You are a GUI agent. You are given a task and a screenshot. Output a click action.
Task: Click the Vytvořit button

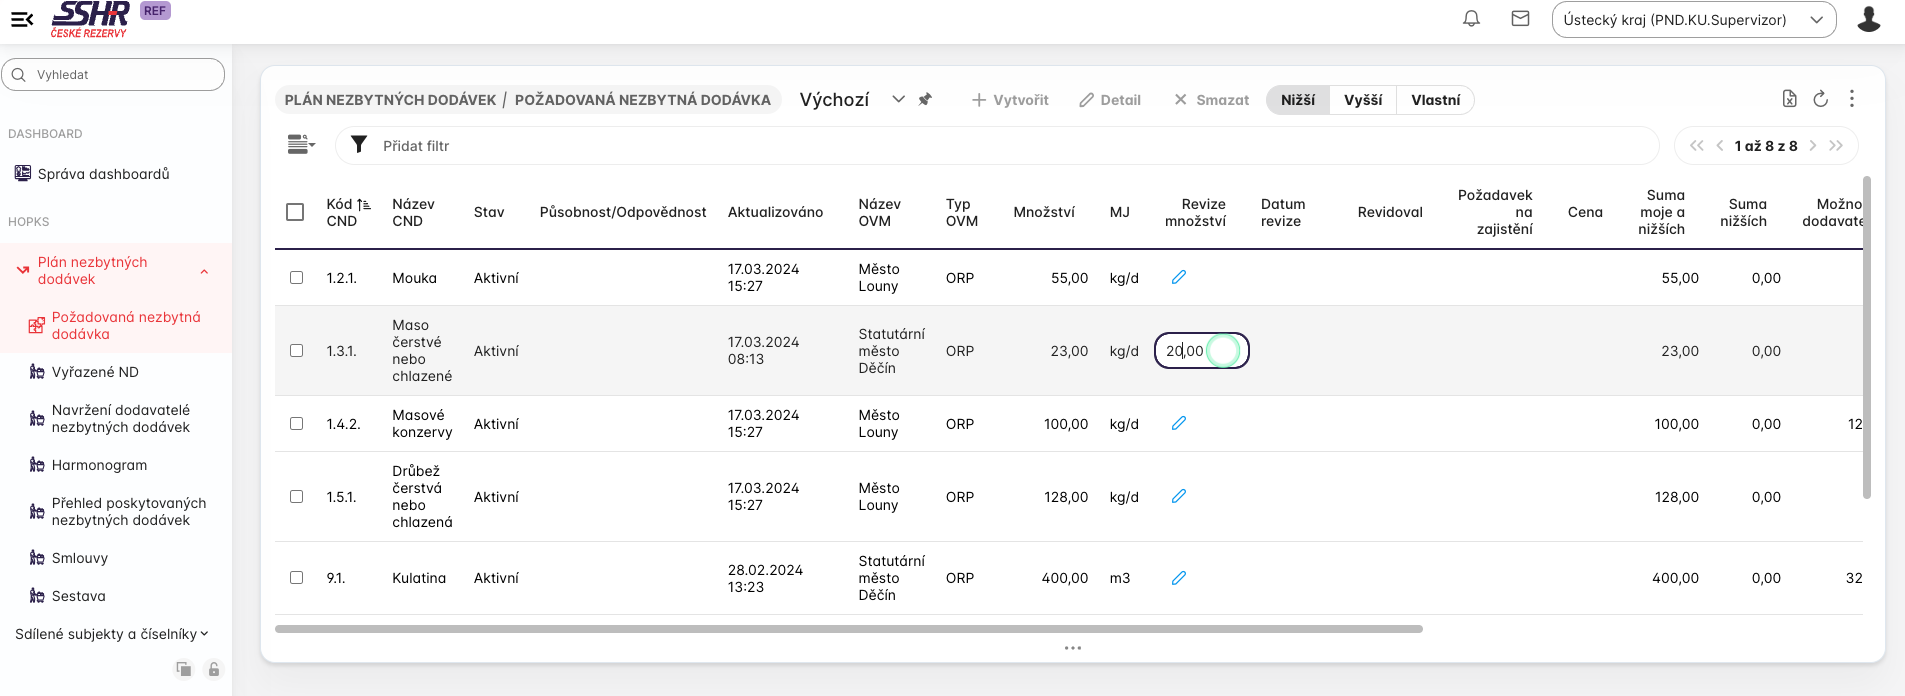pyautogui.click(x=1010, y=100)
